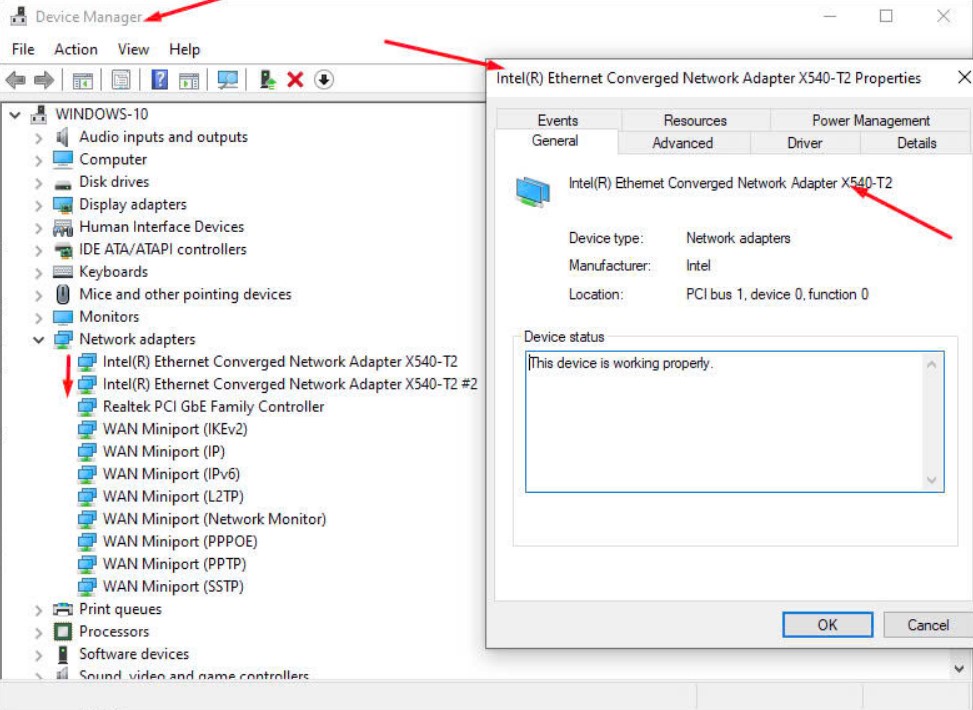973x710 pixels.
Task: Click the Software devices icon
Action: click(63, 654)
